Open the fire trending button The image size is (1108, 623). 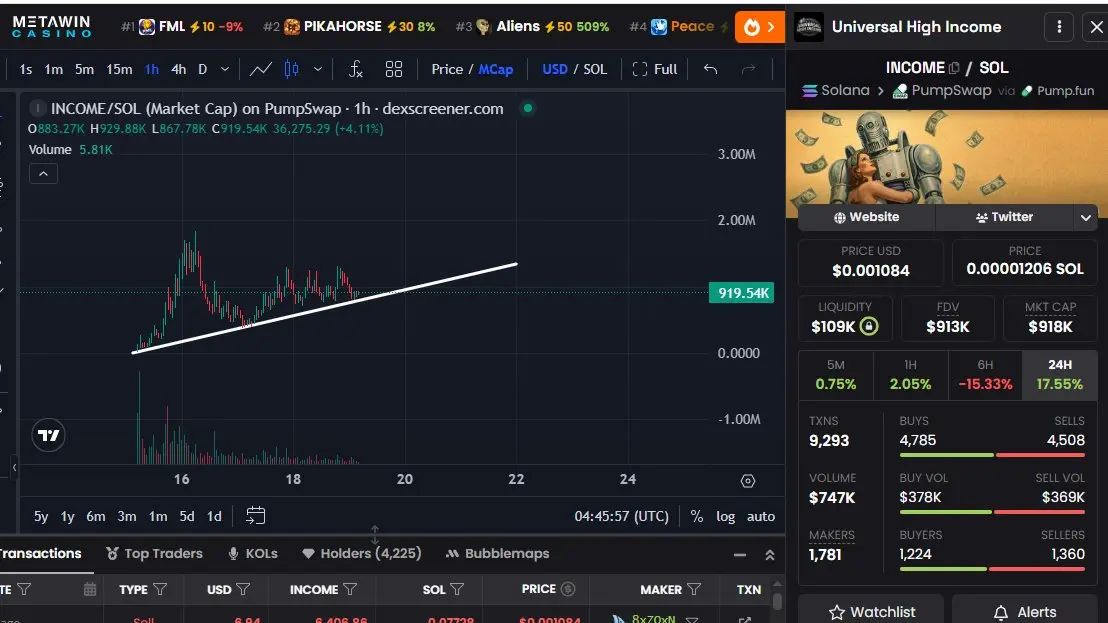tap(759, 27)
